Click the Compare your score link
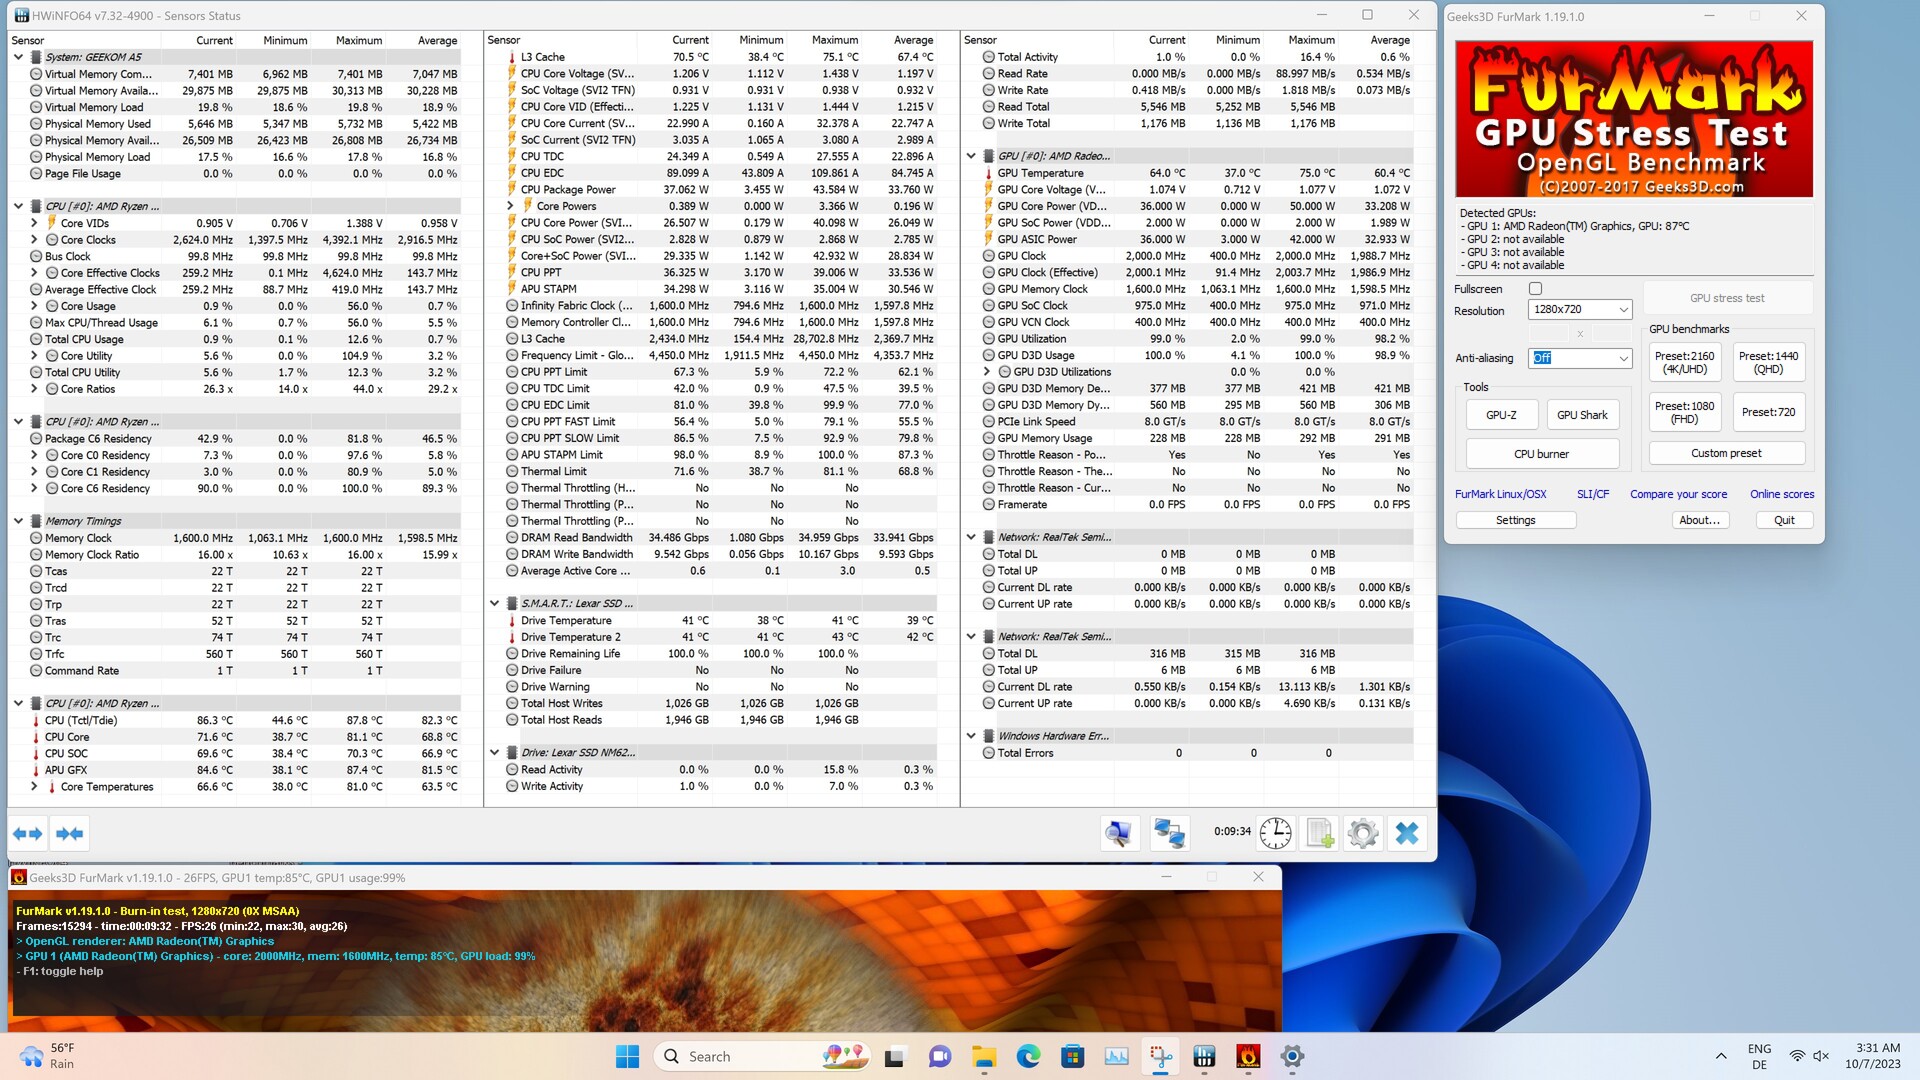The height and width of the screenshot is (1080, 1920). pos(1678,494)
